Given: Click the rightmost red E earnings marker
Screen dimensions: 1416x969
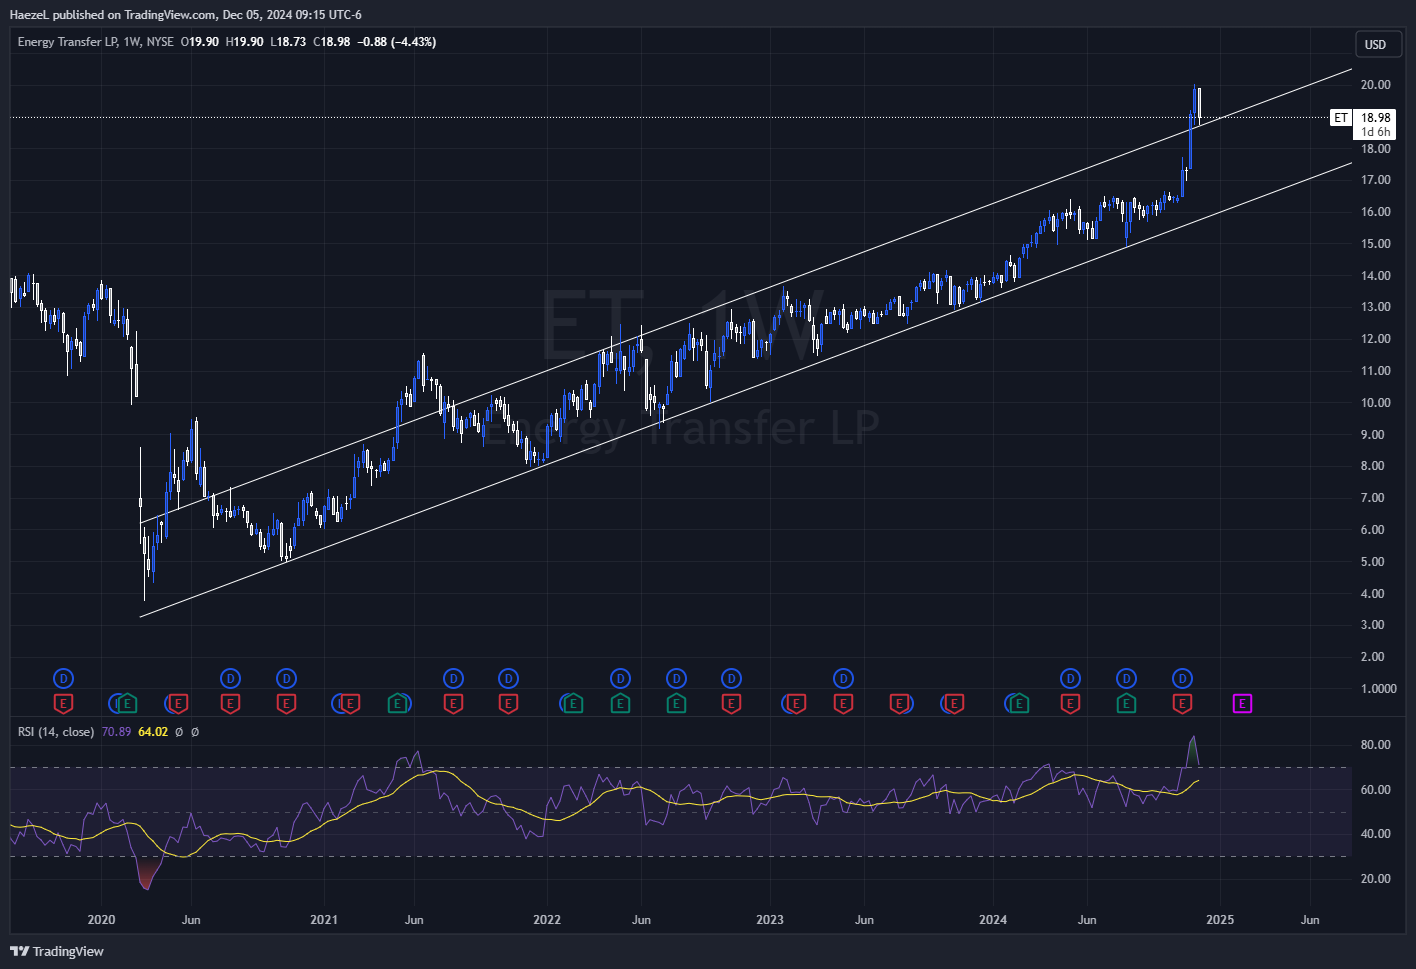Looking at the screenshot, I should click(x=1182, y=704).
